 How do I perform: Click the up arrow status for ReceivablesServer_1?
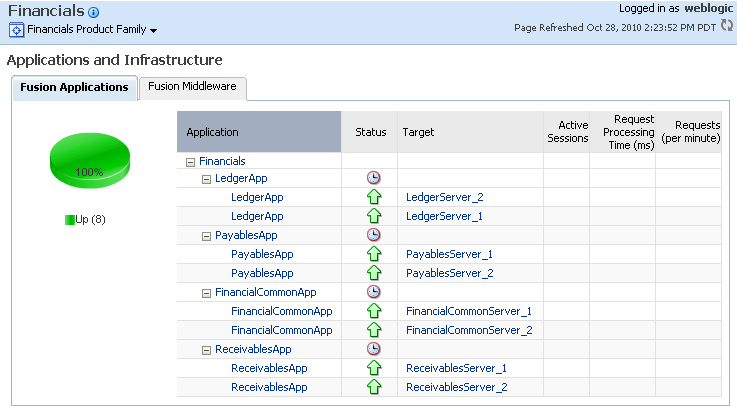(x=374, y=368)
